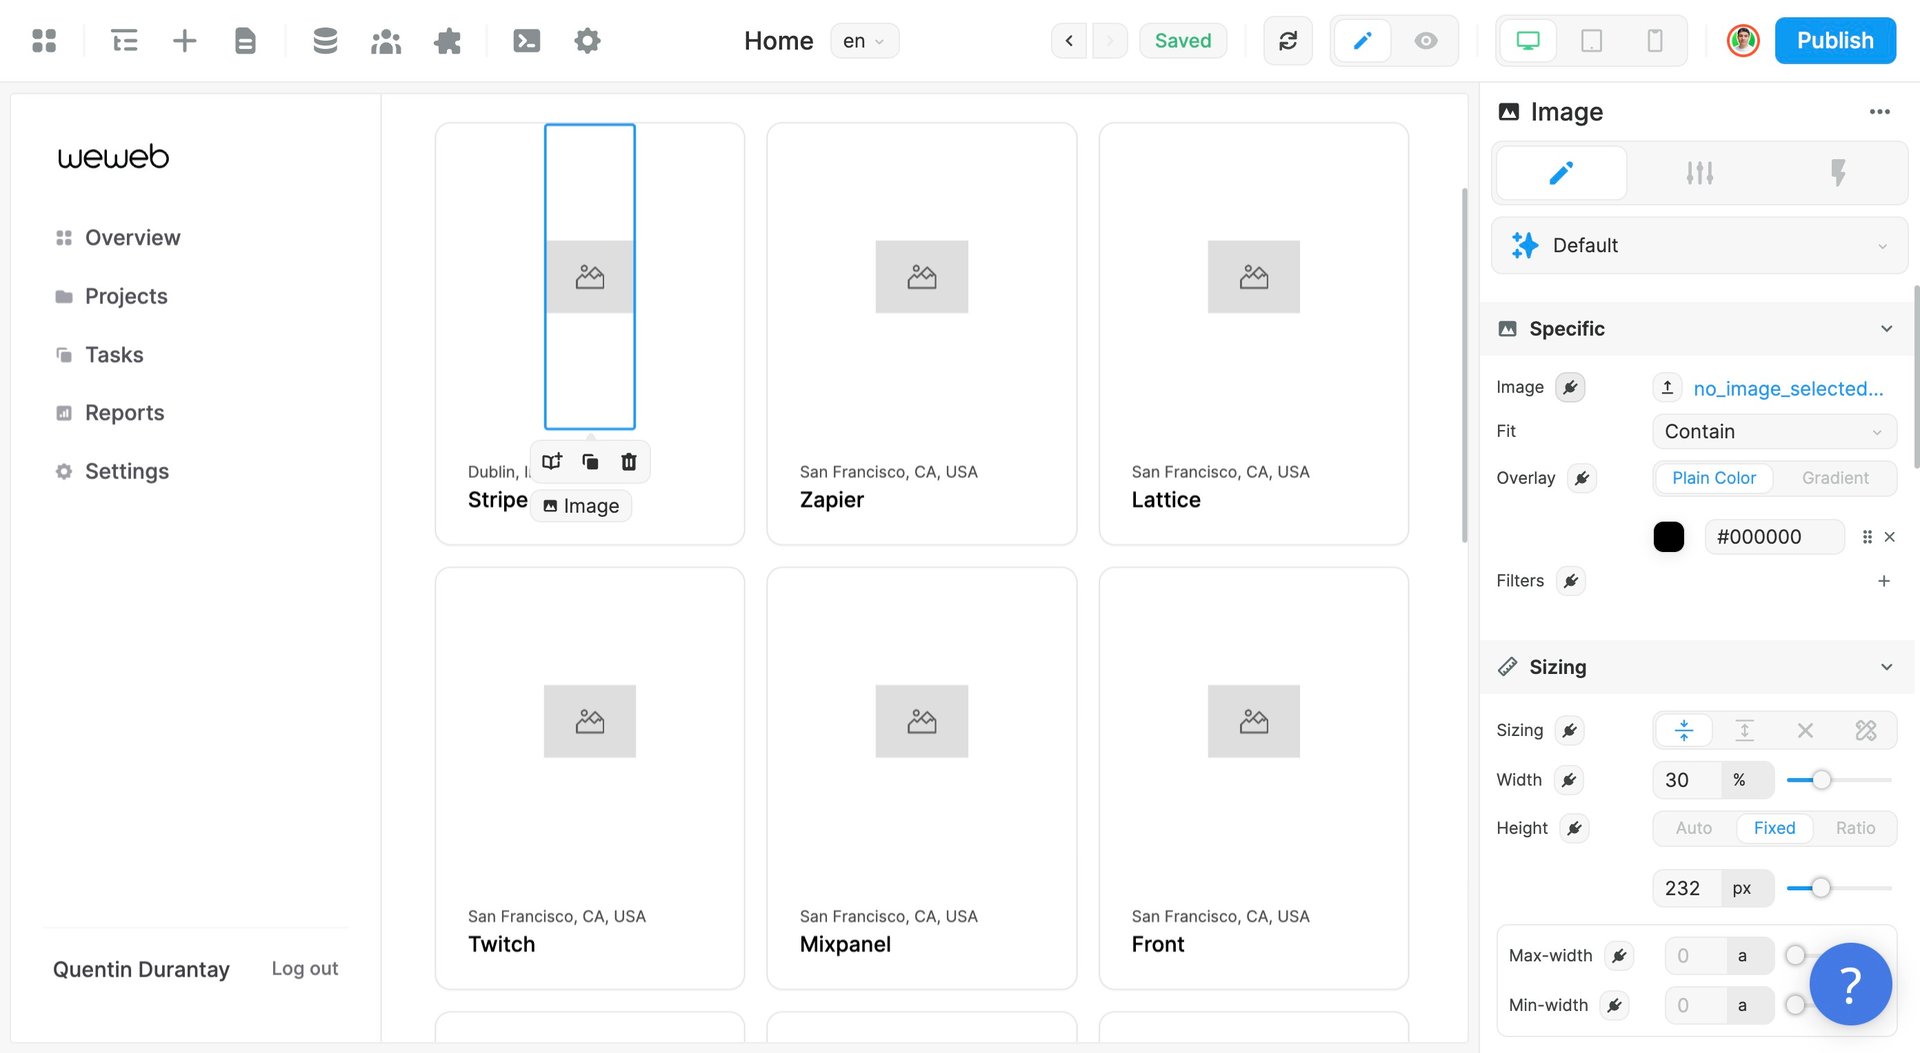Open the Fit Contain dropdown
This screenshot has width=1920, height=1053.
pyautogui.click(x=1774, y=432)
